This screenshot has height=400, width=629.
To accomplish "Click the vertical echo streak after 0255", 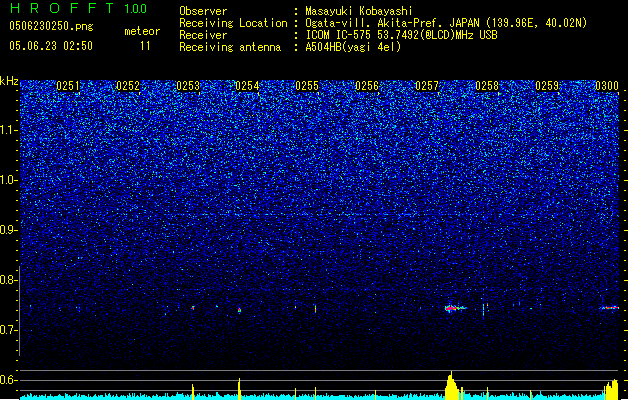I will (x=315, y=309).
